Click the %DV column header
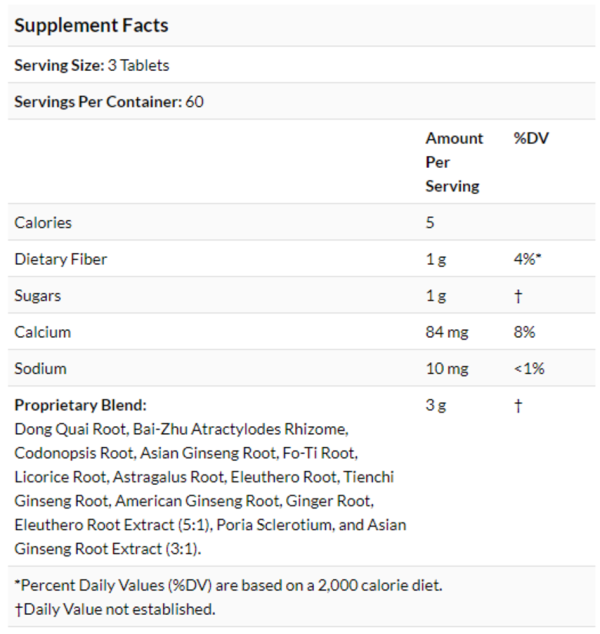The height and width of the screenshot is (634, 600). [x=531, y=138]
